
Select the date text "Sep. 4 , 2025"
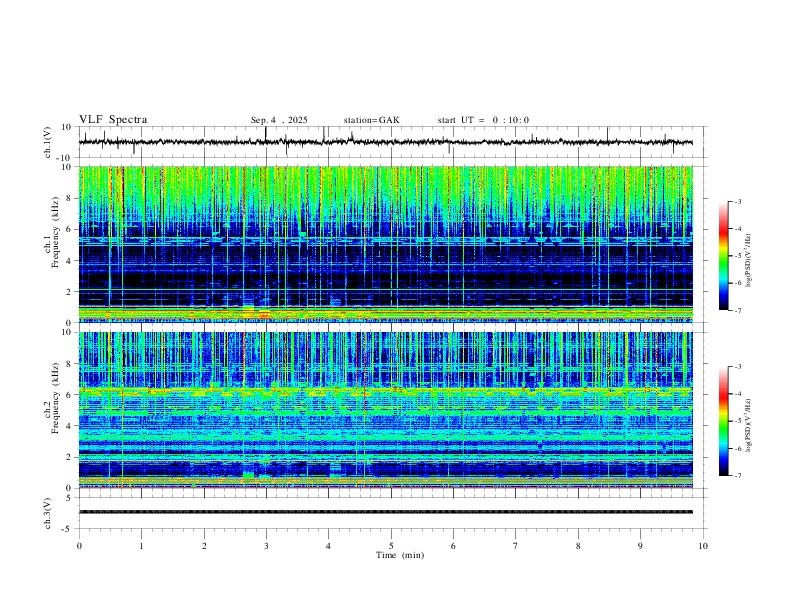click(x=279, y=120)
